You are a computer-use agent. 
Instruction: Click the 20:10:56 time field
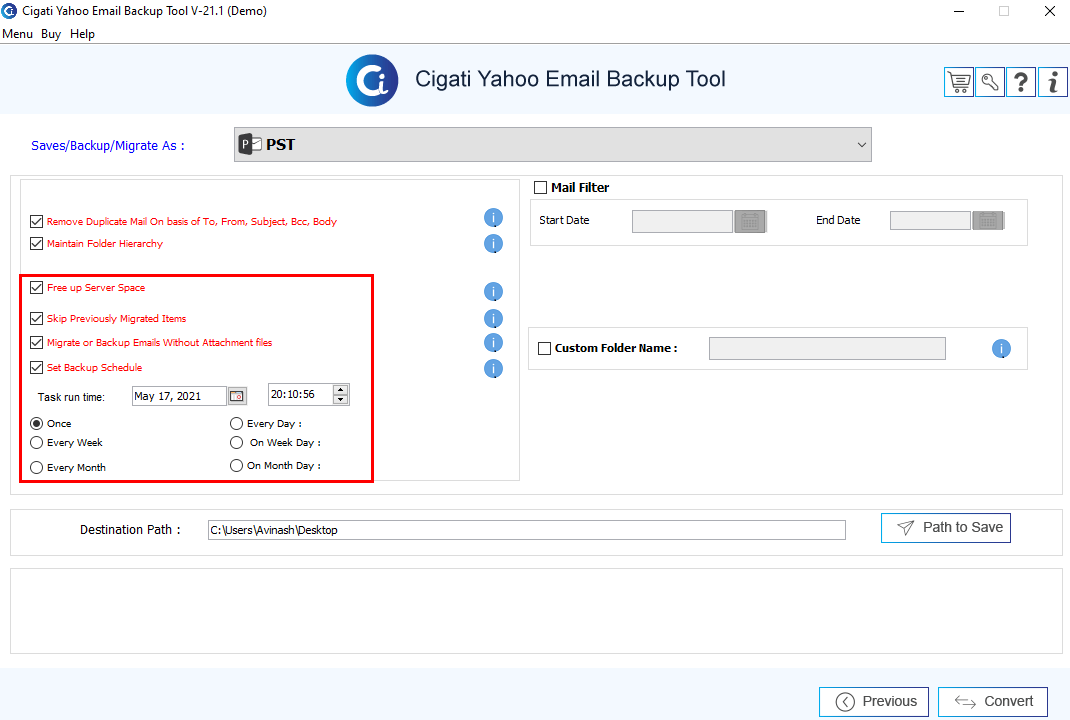(x=300, y=394)
